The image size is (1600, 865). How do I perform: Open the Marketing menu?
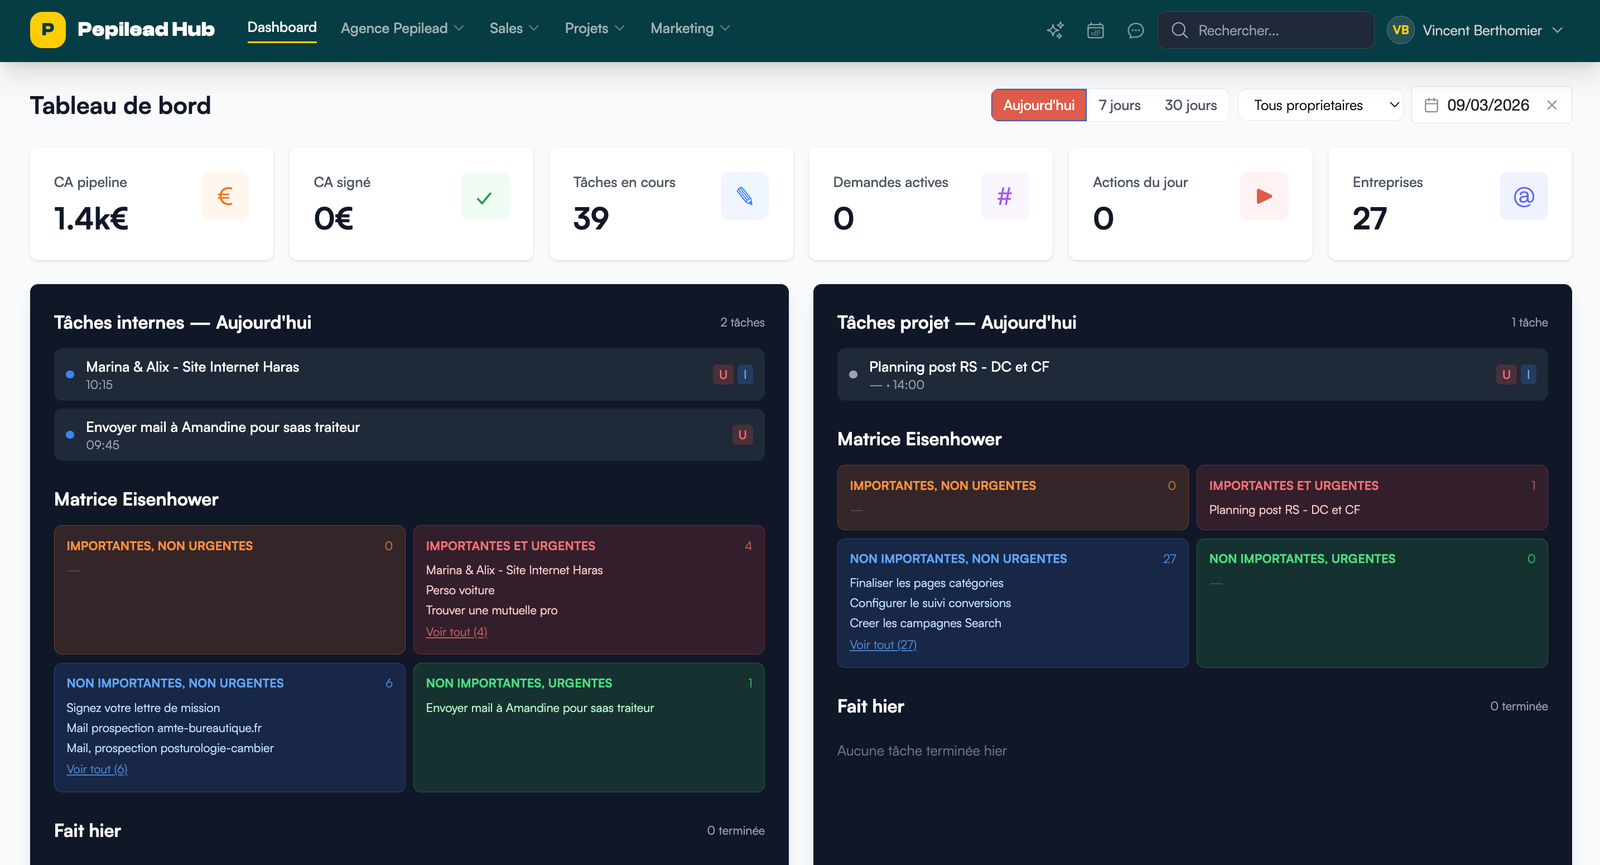coord(690,29)
